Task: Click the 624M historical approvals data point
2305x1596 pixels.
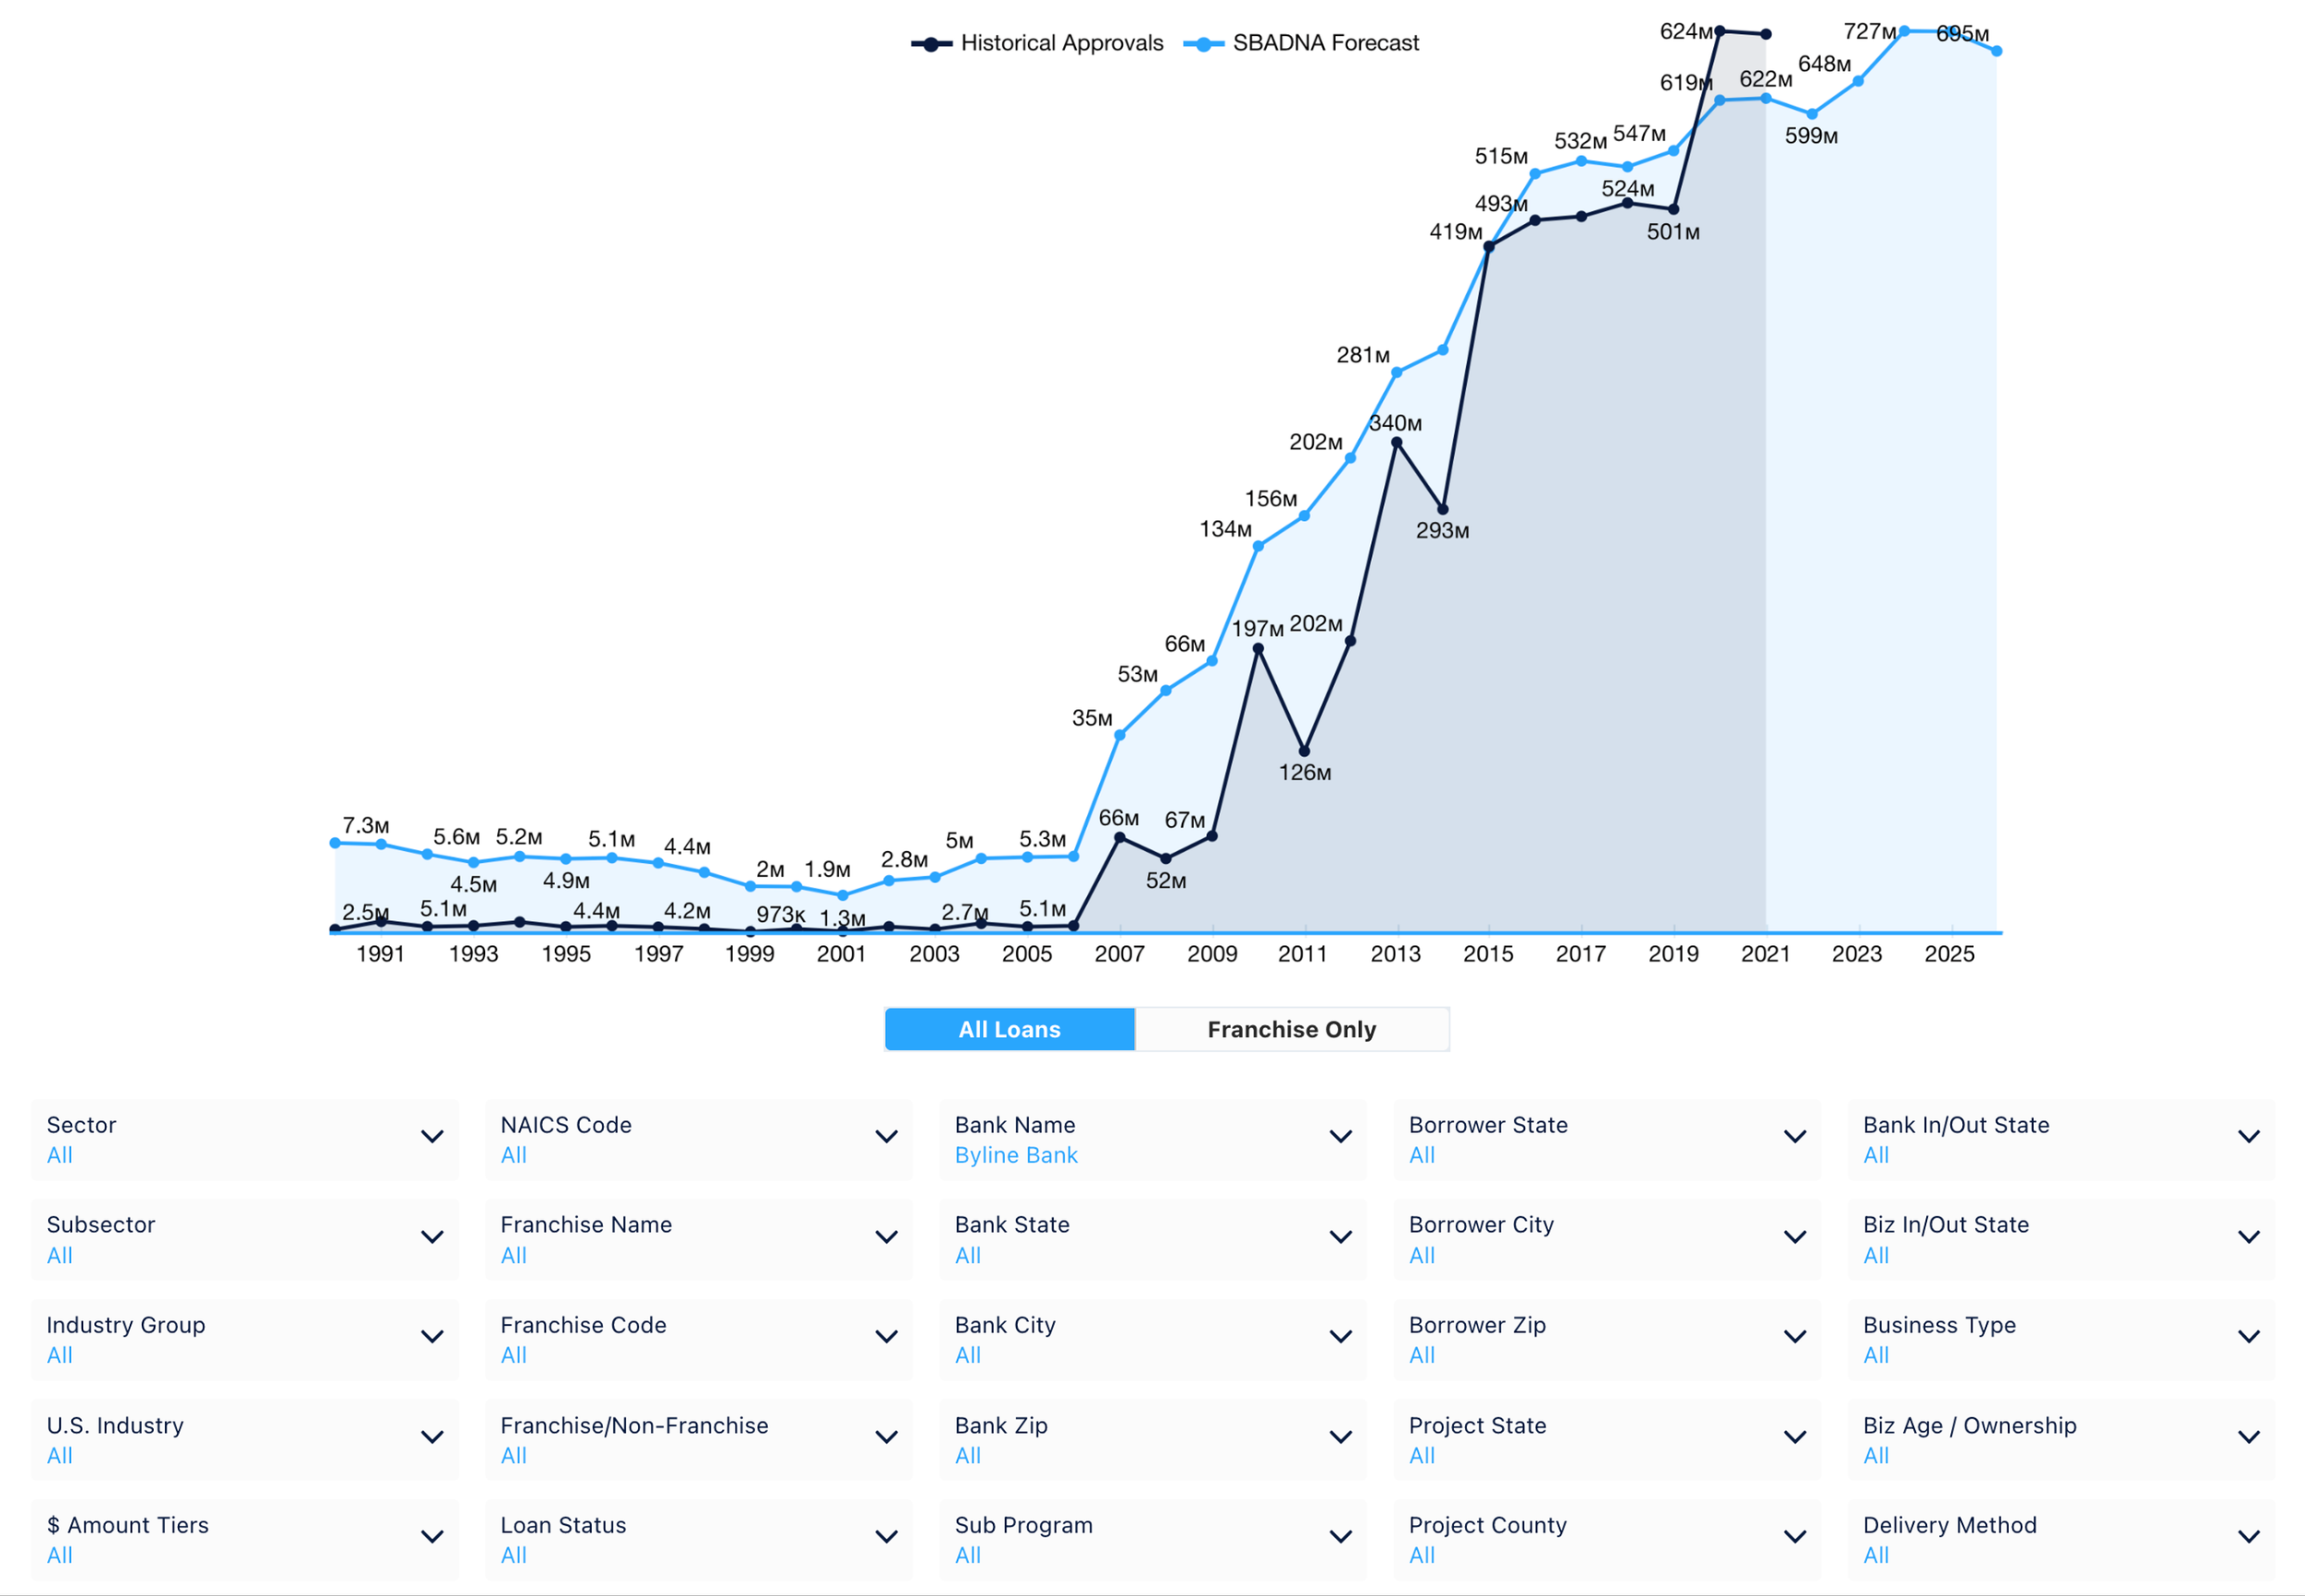Action: (1720, 31)
